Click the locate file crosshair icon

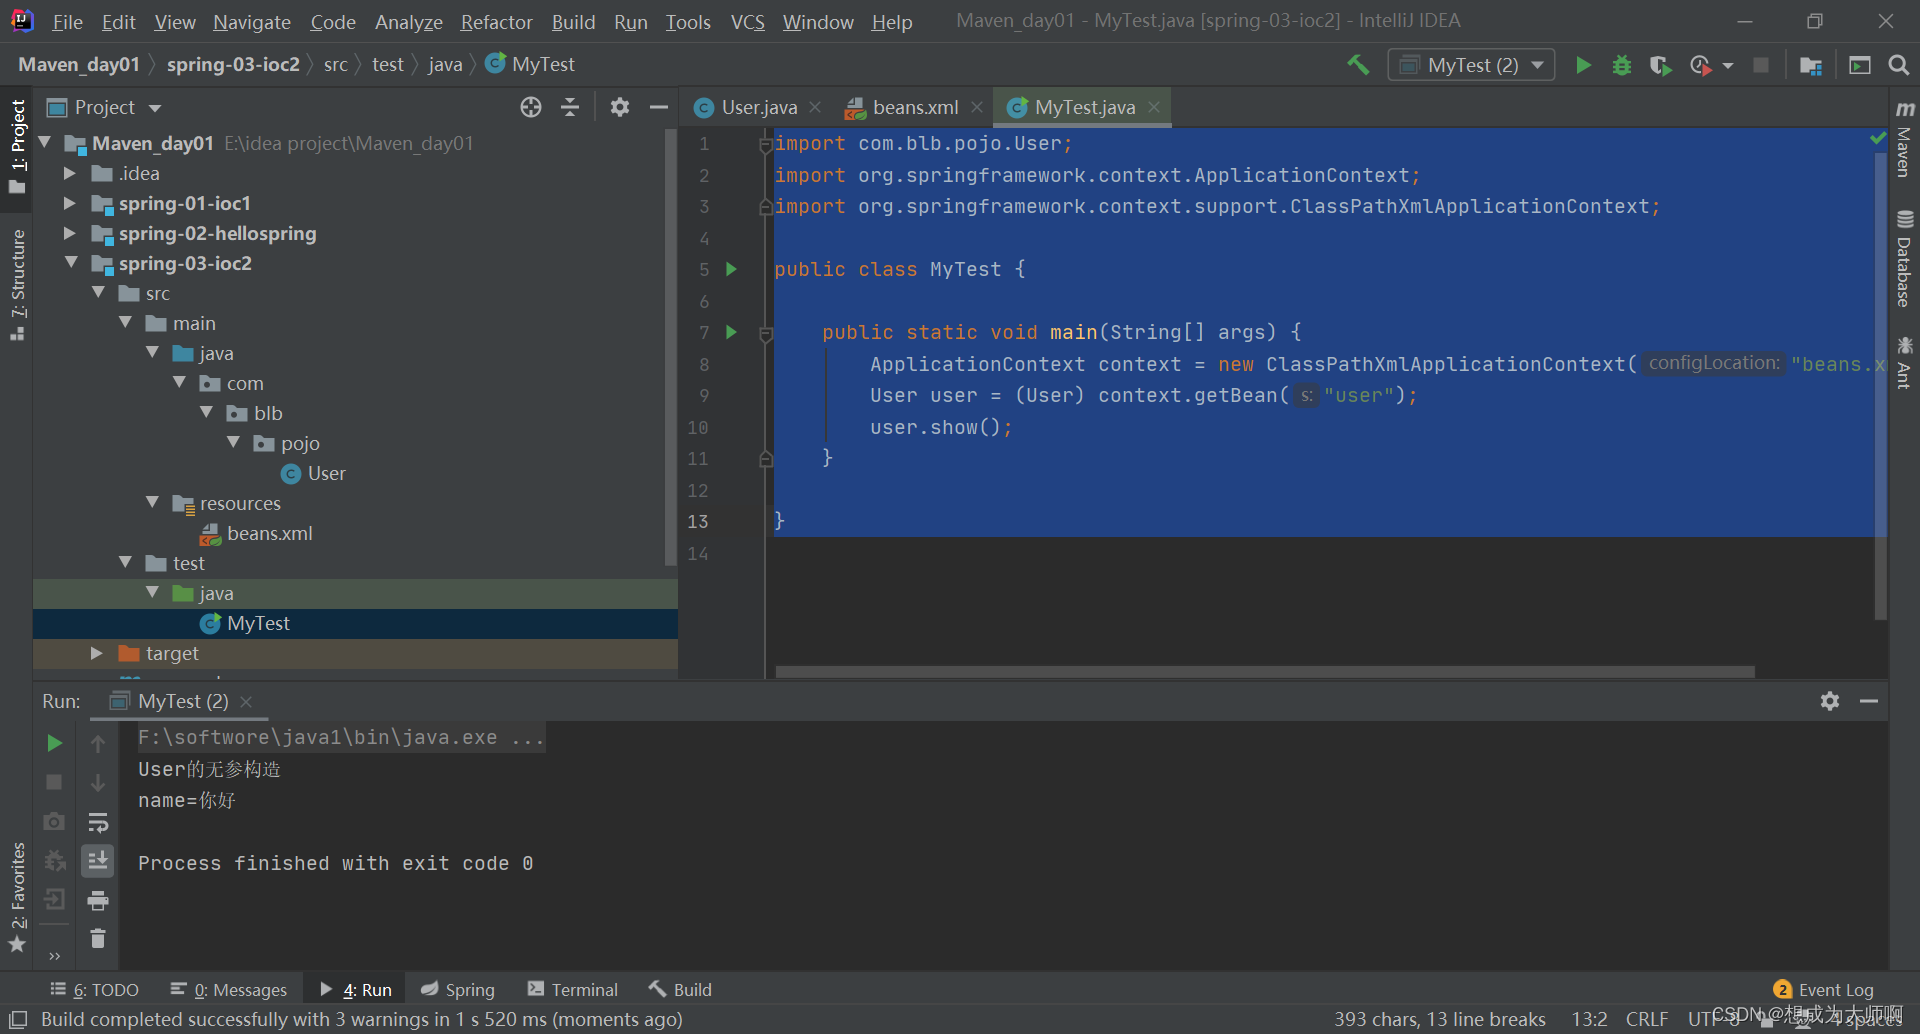click(531, 107)
